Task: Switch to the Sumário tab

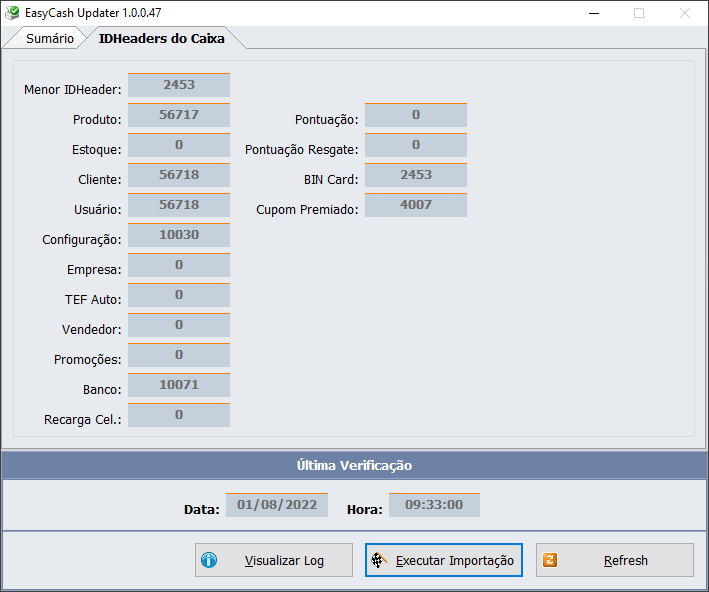Action: [49, 38]
